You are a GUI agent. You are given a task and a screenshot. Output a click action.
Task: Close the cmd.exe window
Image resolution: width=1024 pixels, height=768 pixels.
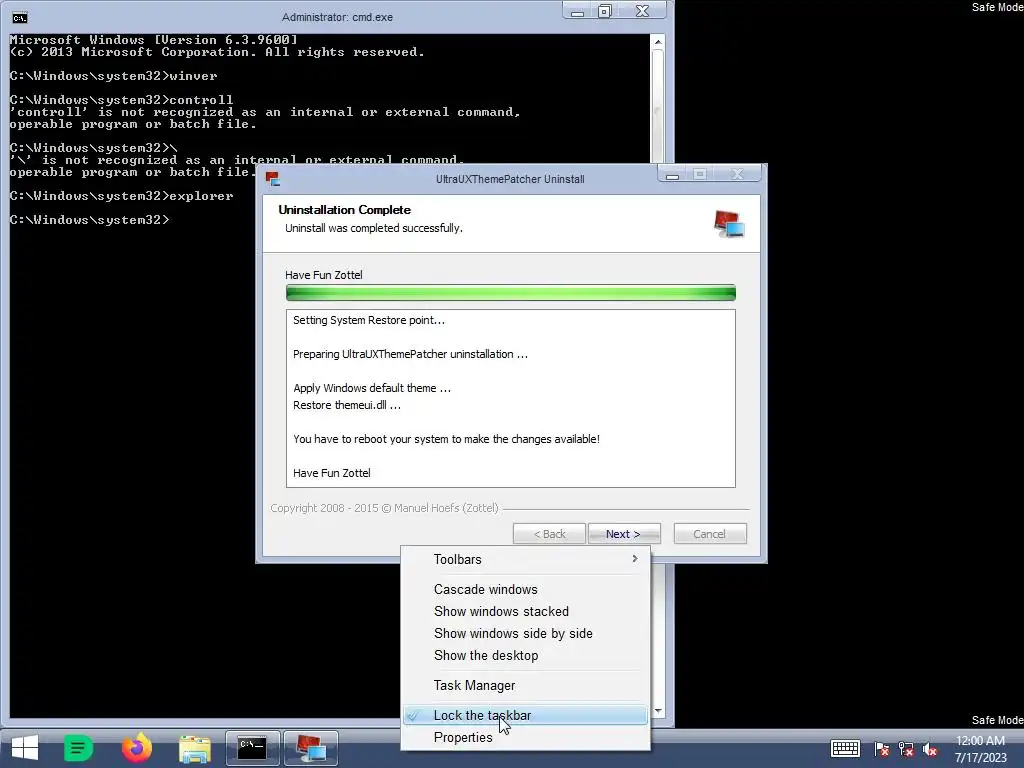pos(643,11)
